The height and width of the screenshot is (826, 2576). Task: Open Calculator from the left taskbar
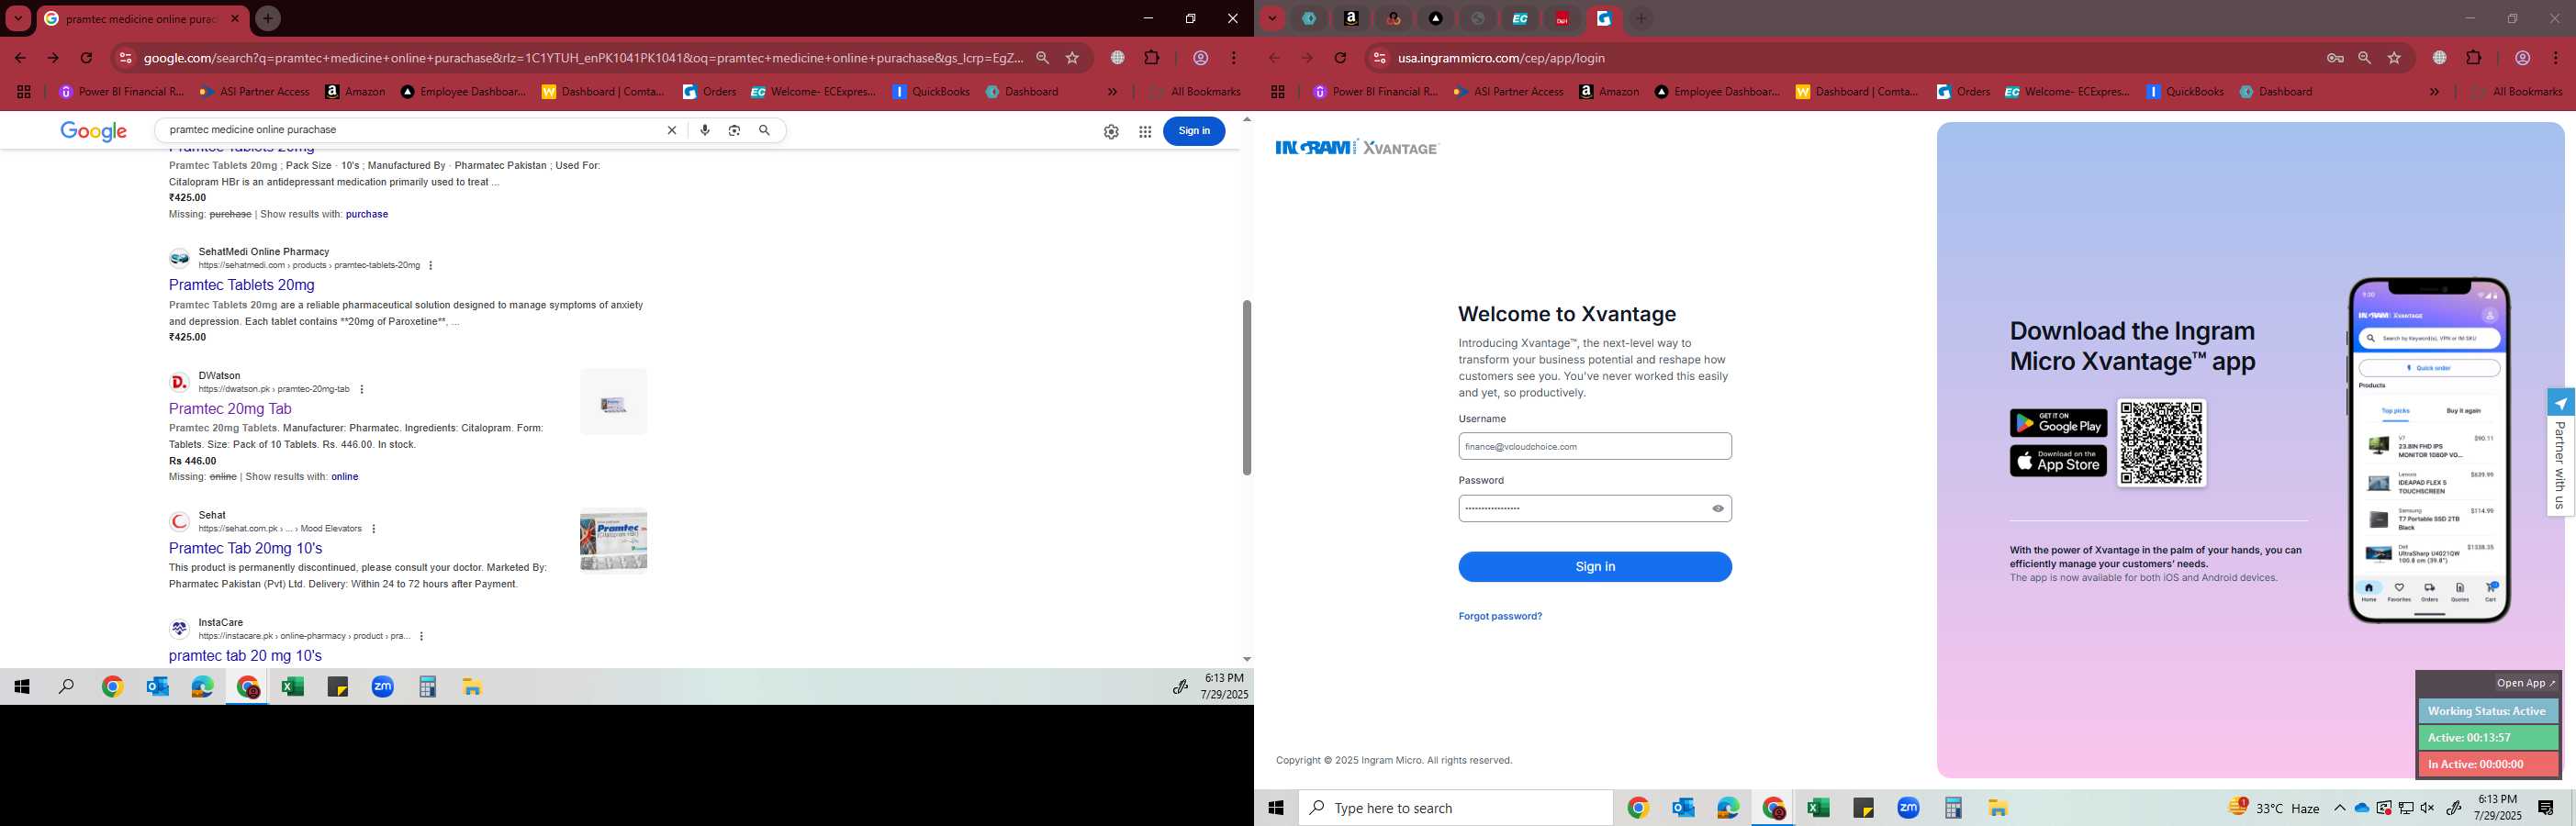[428, 687]
